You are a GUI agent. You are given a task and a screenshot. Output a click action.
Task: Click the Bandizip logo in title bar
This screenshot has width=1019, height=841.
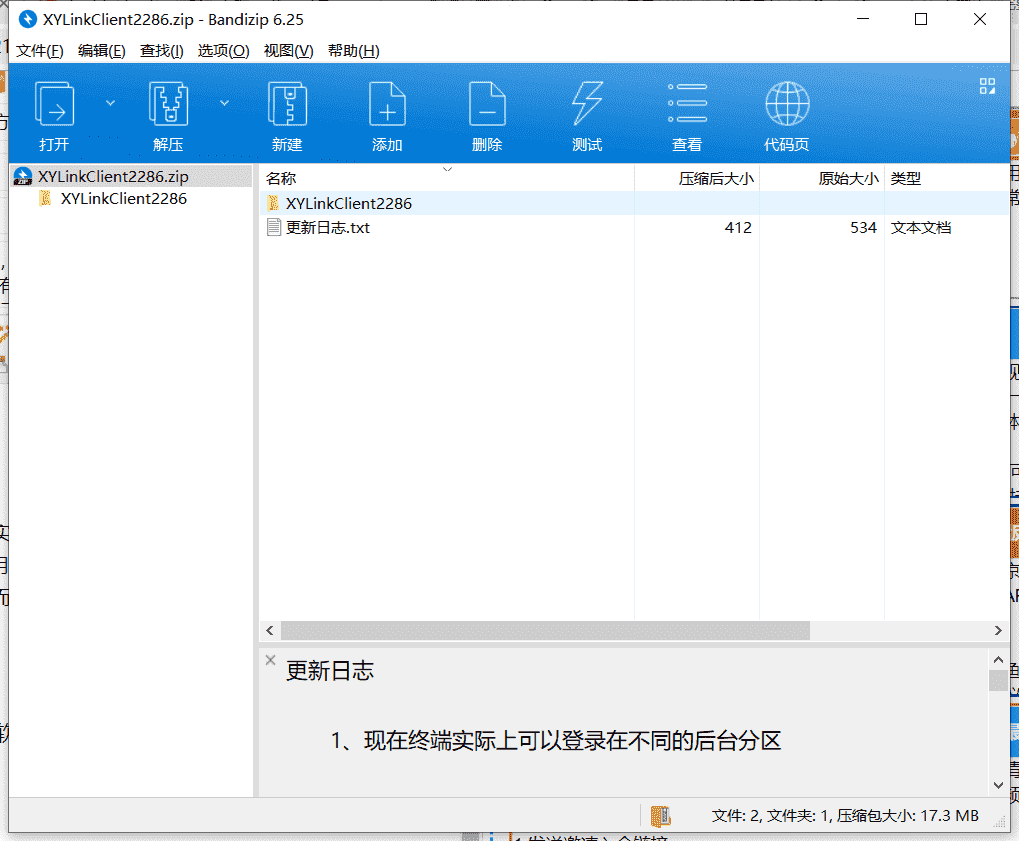click(x=27, y=19)
